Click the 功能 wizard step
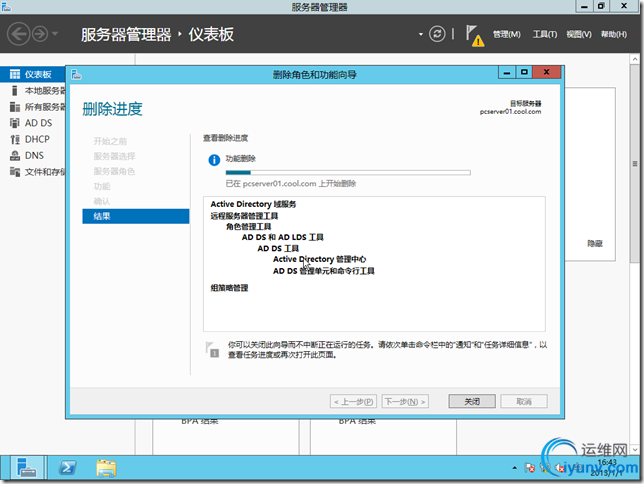 (101, 187)
